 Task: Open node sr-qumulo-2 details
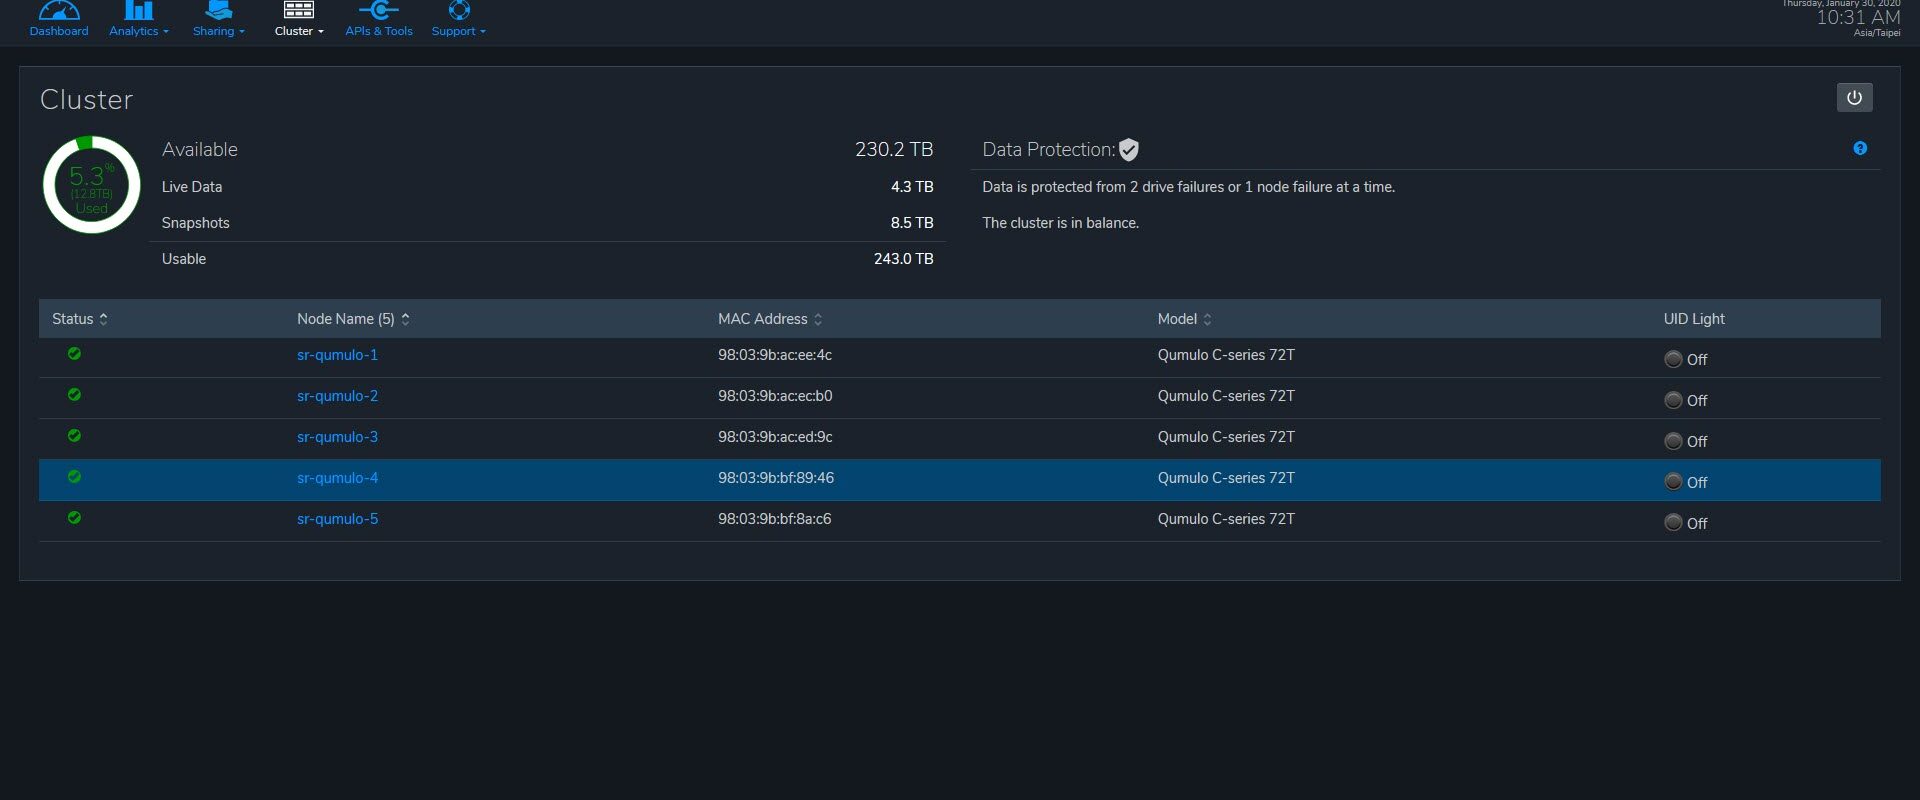337,396
